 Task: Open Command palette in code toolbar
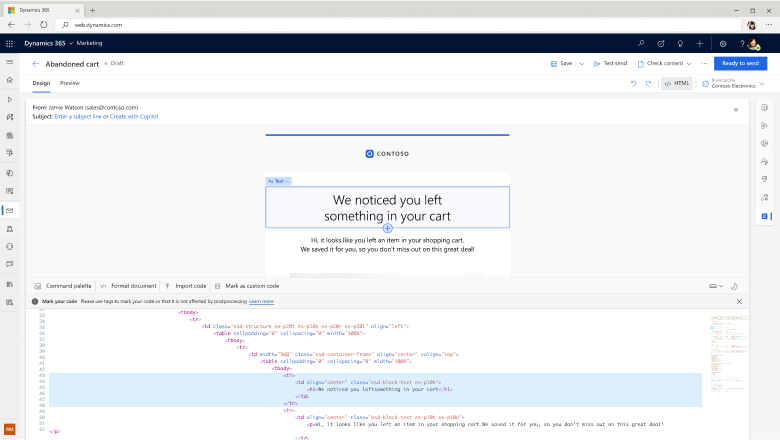coord(63,286)
